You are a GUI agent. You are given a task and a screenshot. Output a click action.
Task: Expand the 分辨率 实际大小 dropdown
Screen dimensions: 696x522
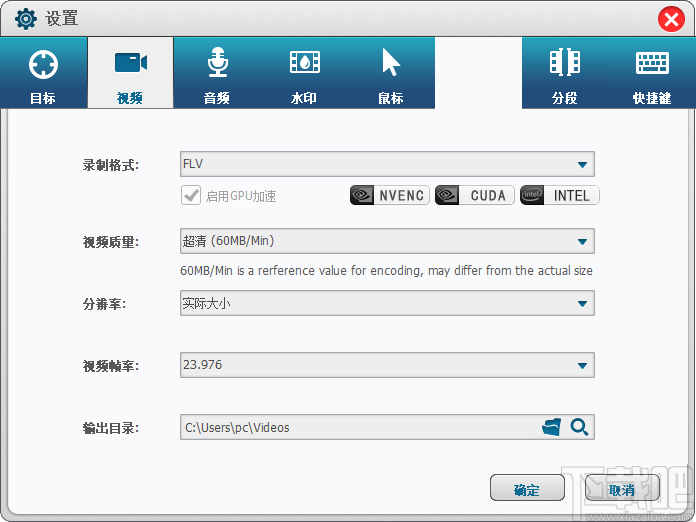[387, 303]
